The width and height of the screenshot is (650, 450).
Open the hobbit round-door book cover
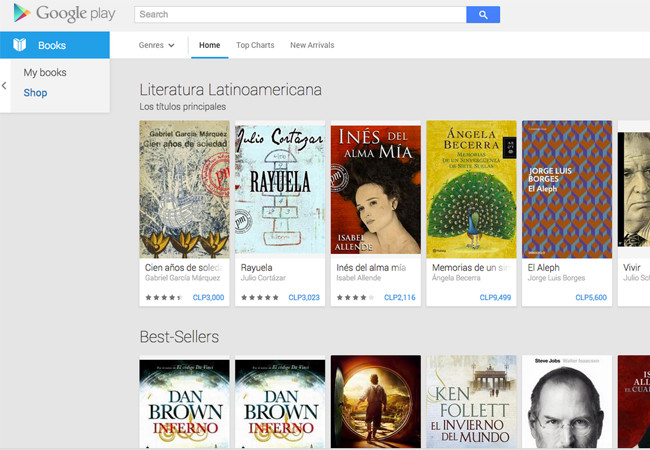click(376, 402)
